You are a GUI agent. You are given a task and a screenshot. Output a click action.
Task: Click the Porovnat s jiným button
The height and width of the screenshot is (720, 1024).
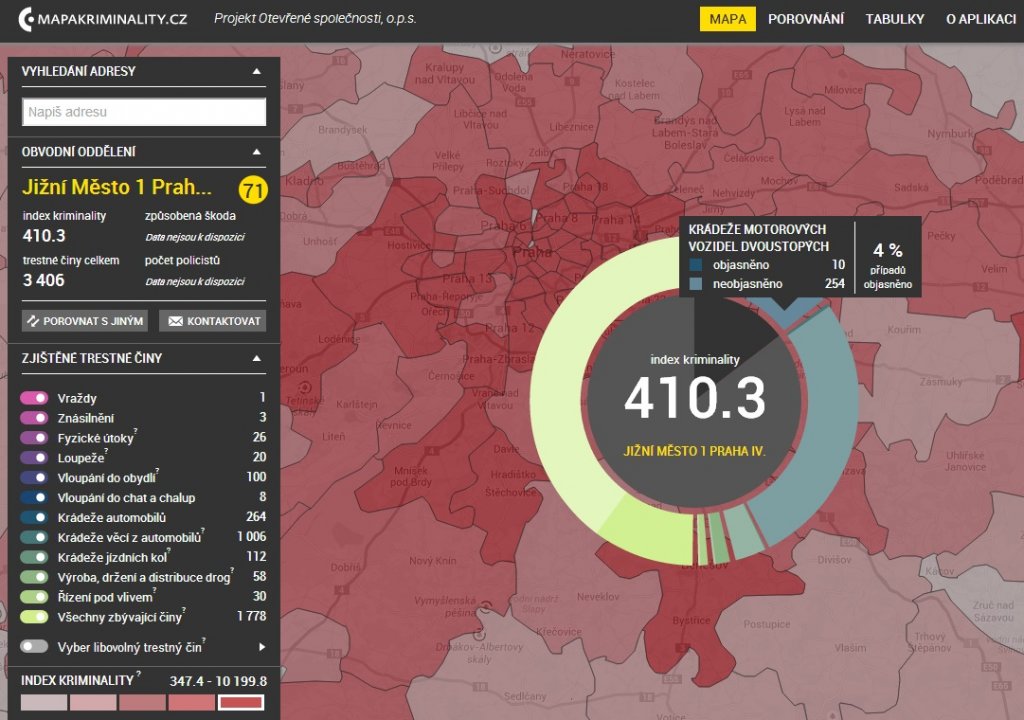85,321
